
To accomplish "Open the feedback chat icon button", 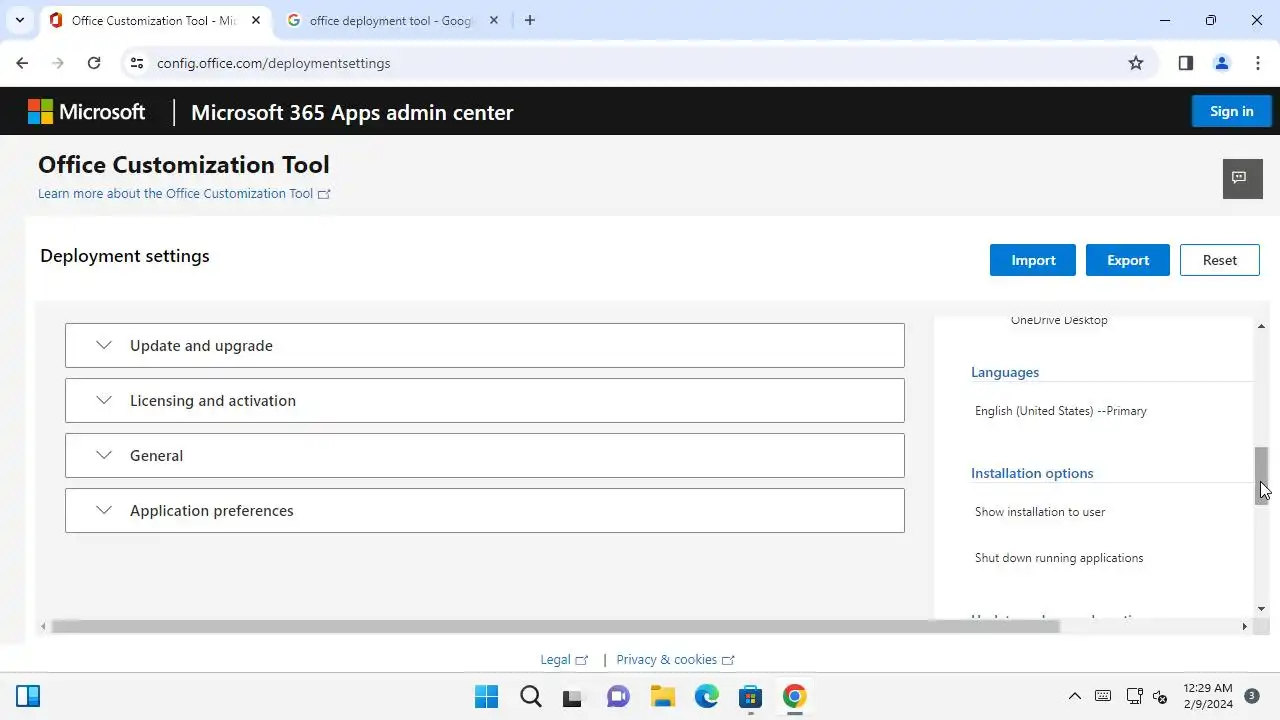I will [x=1242, y=178].
